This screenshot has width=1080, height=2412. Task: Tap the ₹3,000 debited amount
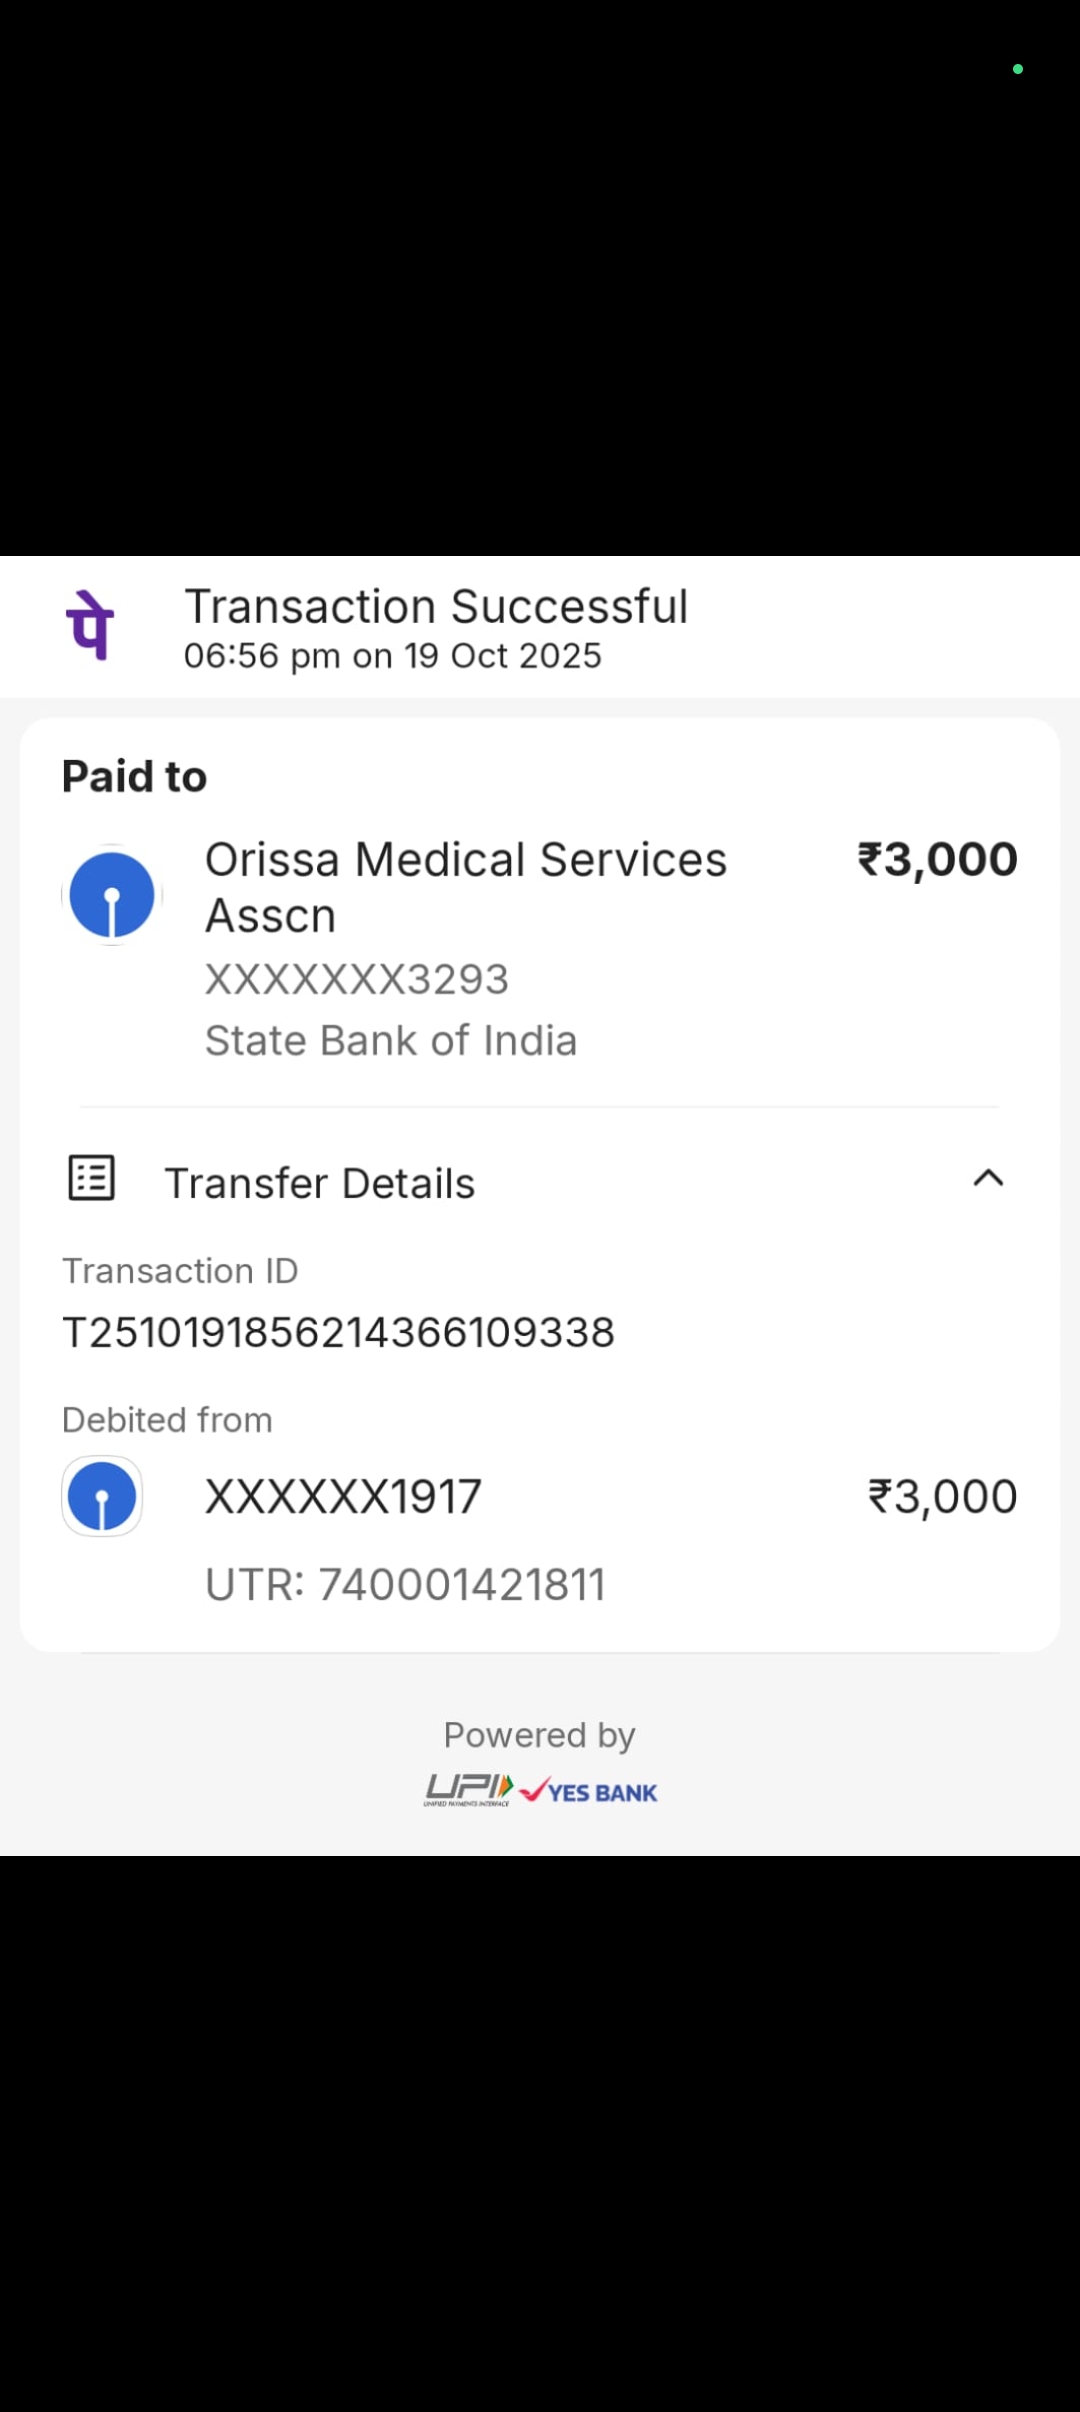pyautogui.click(x=942, y=1497)
